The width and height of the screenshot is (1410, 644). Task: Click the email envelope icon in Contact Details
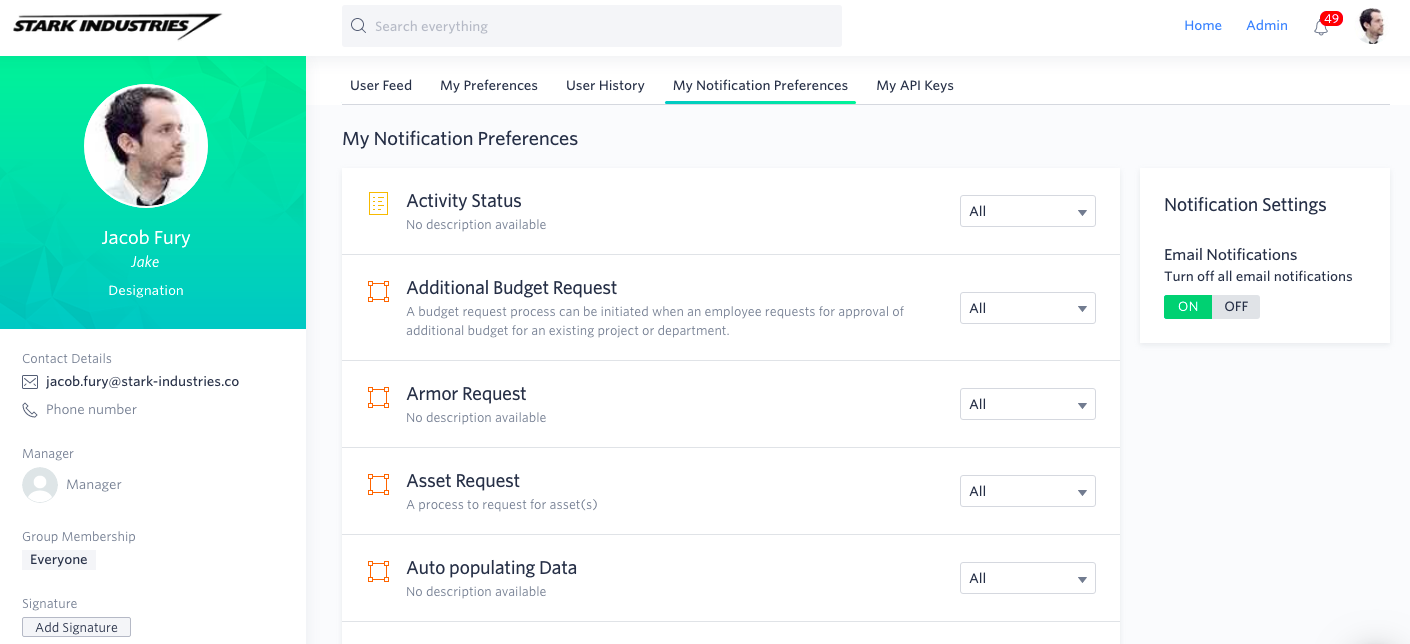pos(30,382)
